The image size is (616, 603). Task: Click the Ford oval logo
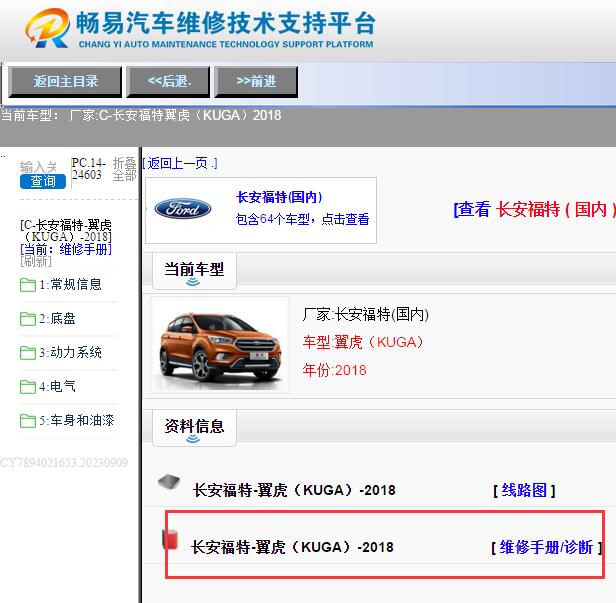tap(183, 209)
